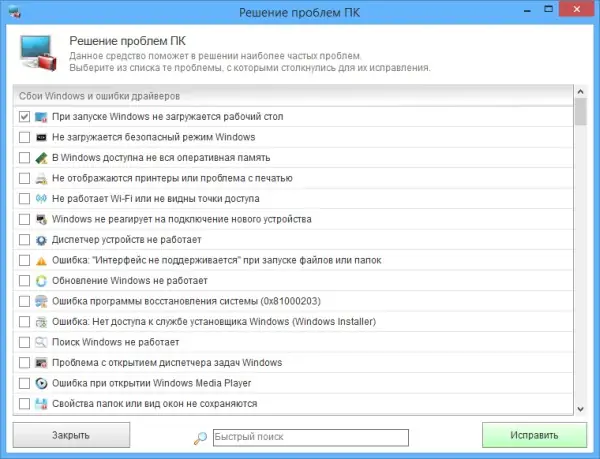
Task: Click the Wi-Fi icon beside 'Не работает Wi-Fi'
Action: [x=41, y=198]
